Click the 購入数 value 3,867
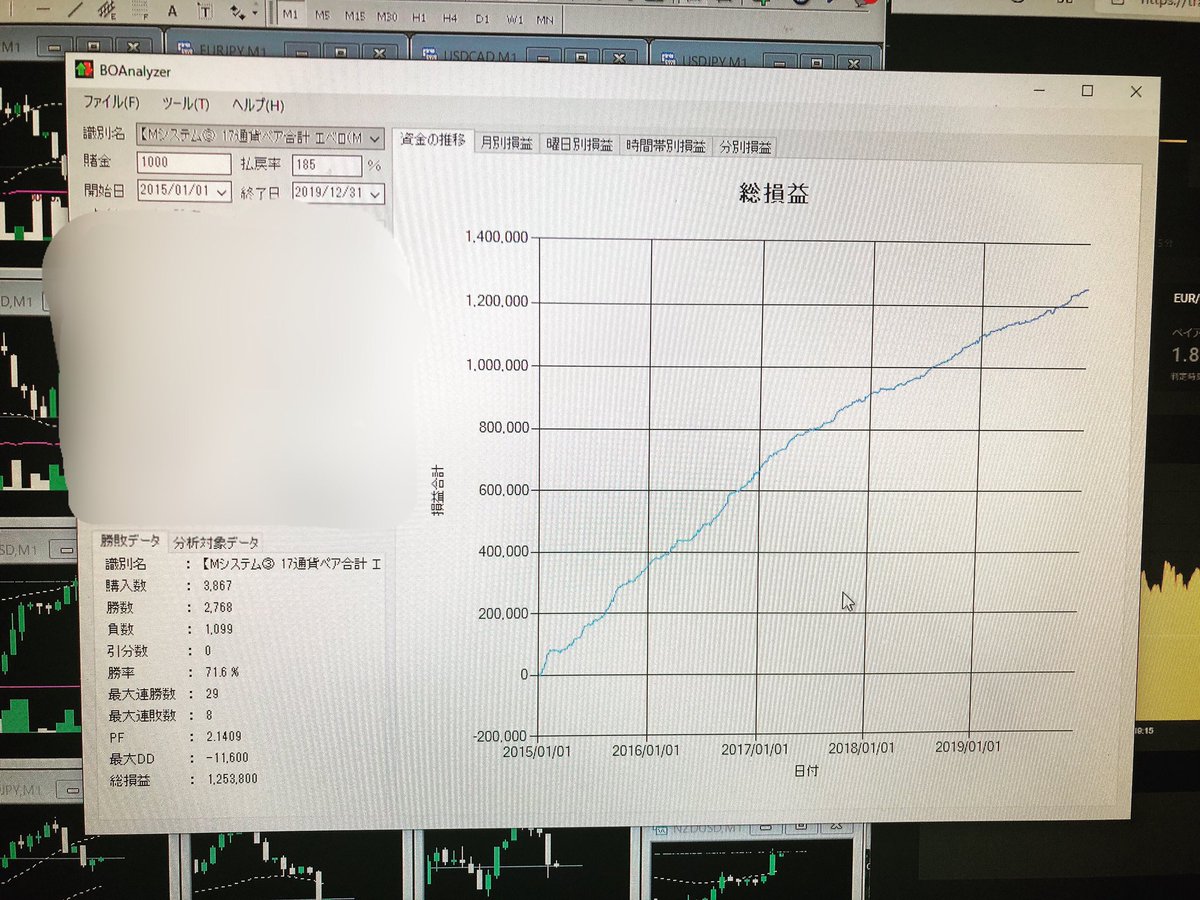The width and height of the screenshot is (1200, 900). (218, 586)
